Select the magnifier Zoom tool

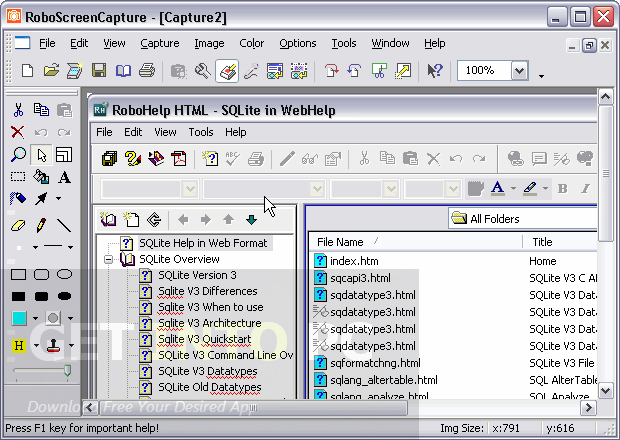click(18, 155)
